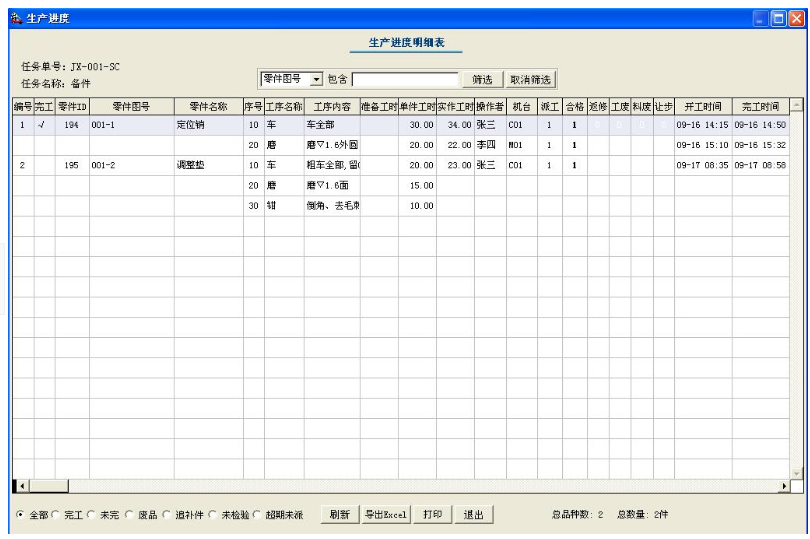Click the filter text input after 包含

tap(405, 80)
